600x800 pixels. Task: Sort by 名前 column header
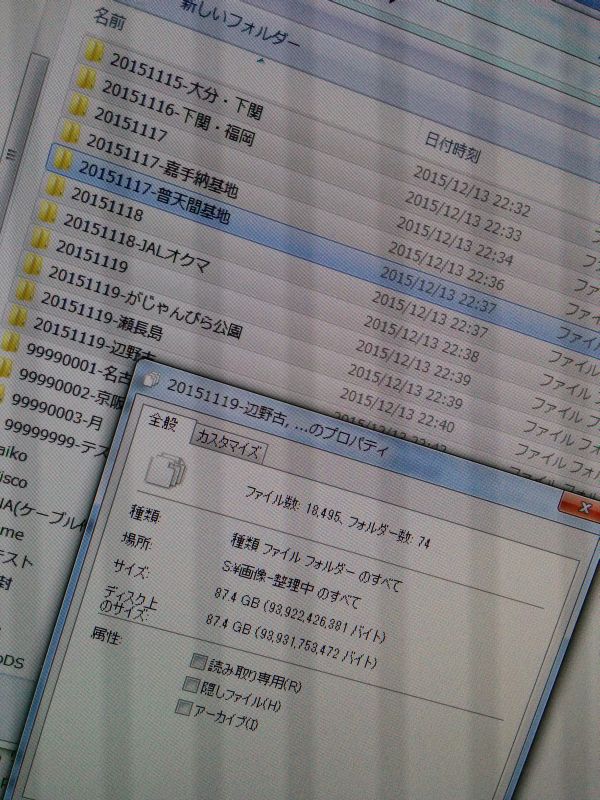pos(108,19)
